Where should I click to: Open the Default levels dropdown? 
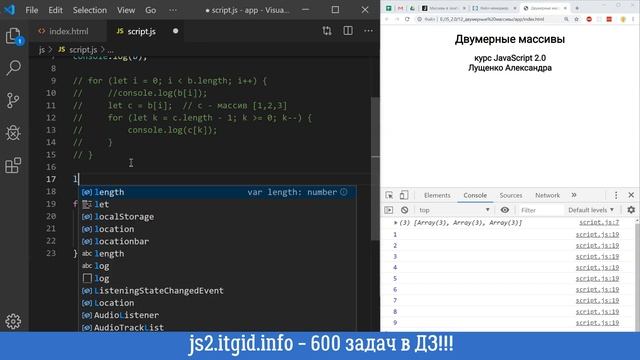click(x=591, y=210)
